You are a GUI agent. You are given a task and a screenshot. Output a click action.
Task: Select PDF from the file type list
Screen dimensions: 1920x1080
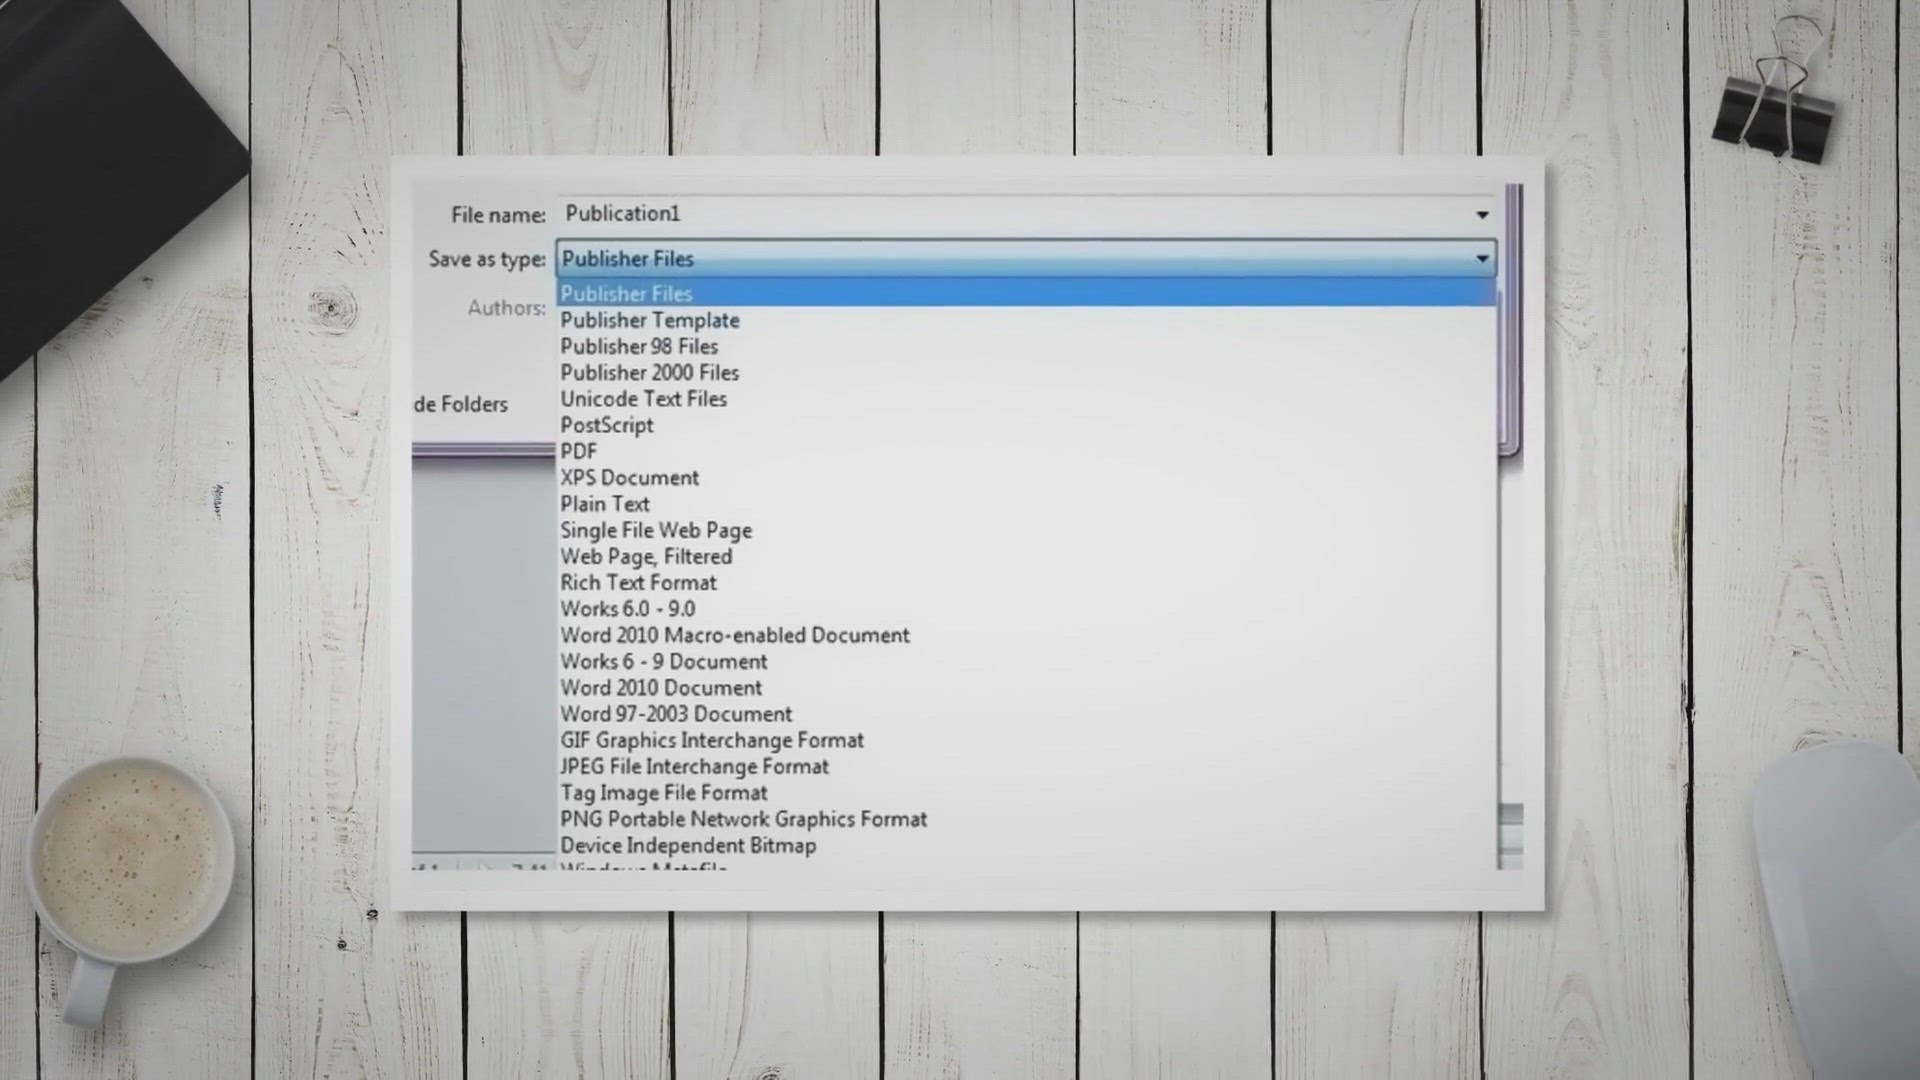point(578,451)
